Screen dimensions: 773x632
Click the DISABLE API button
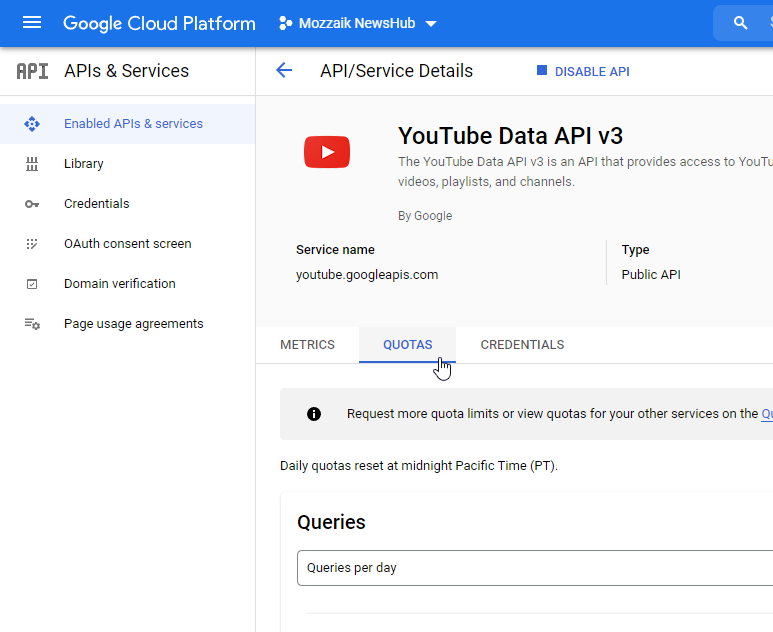tap(583, 71)
